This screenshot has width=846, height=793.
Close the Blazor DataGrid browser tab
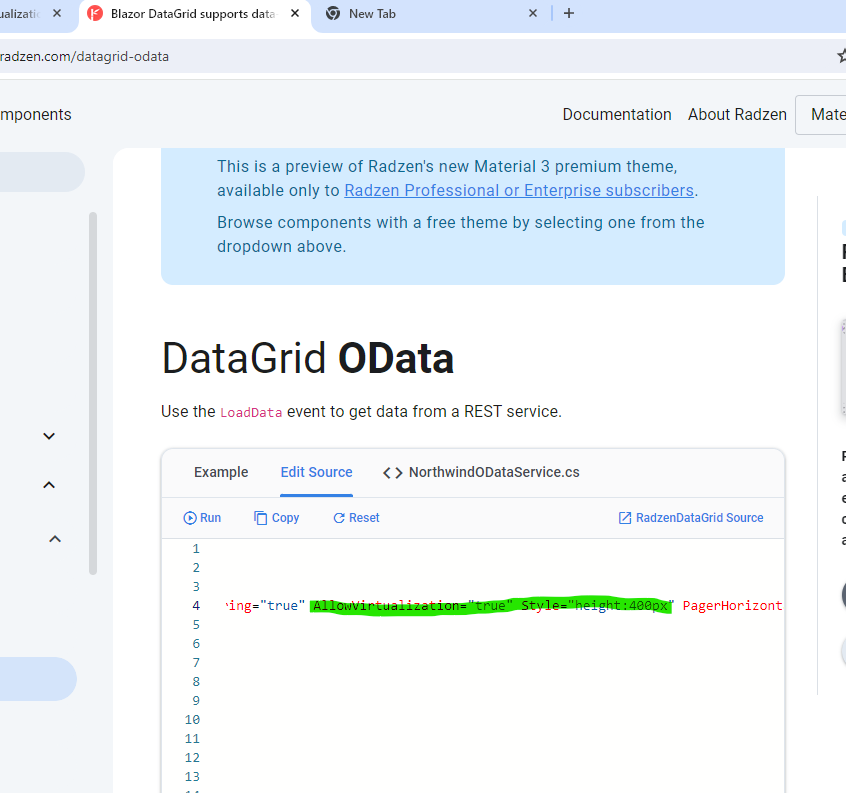click(295, 13)
